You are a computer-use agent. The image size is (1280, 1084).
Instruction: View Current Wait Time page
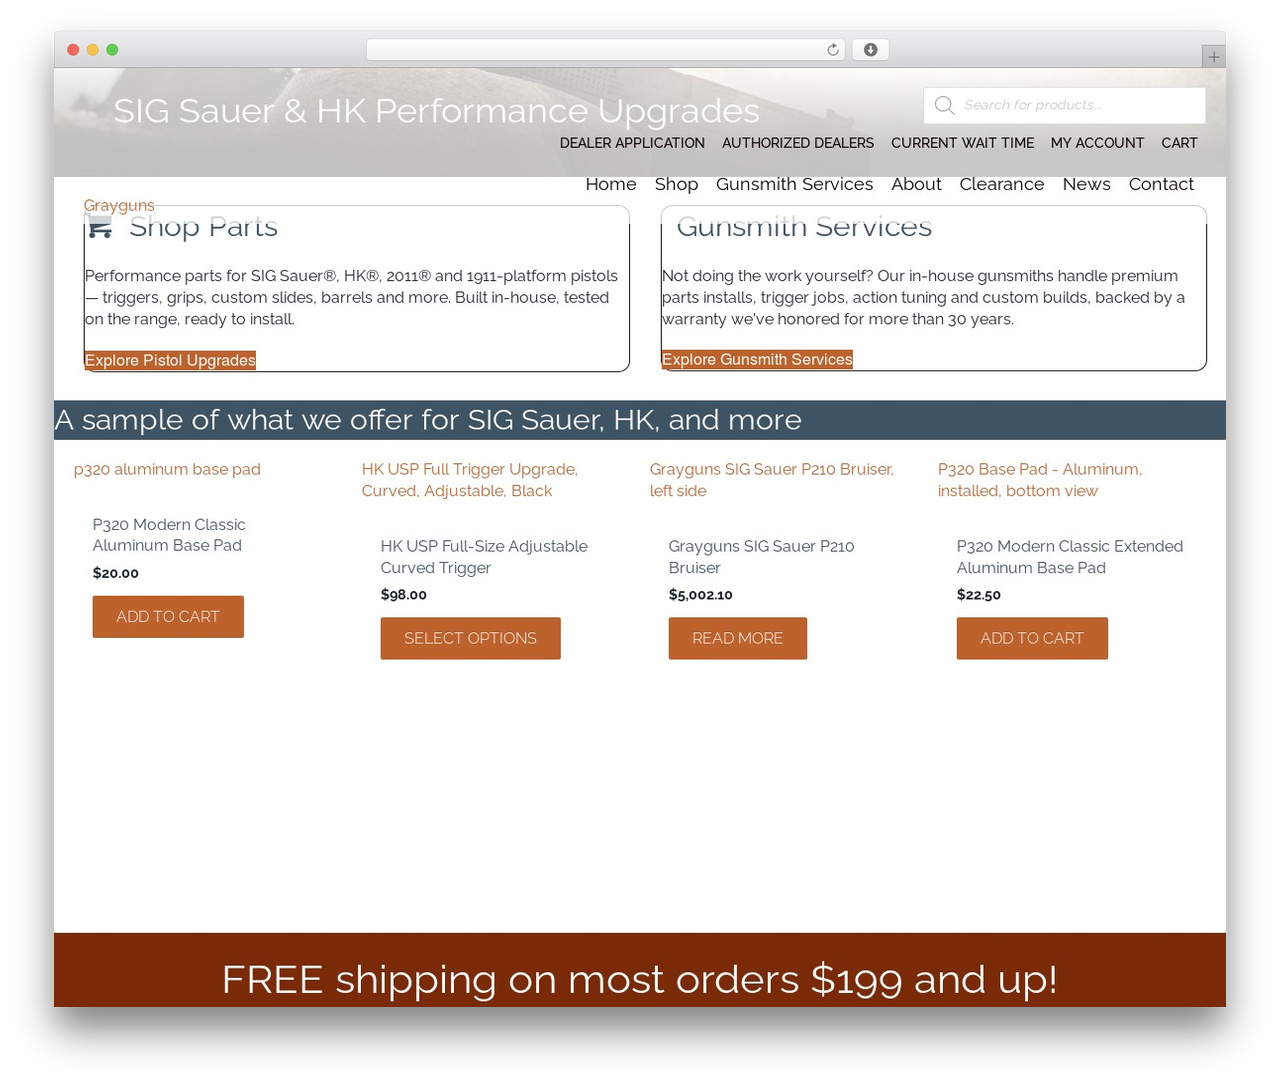[x=962, y=143]
